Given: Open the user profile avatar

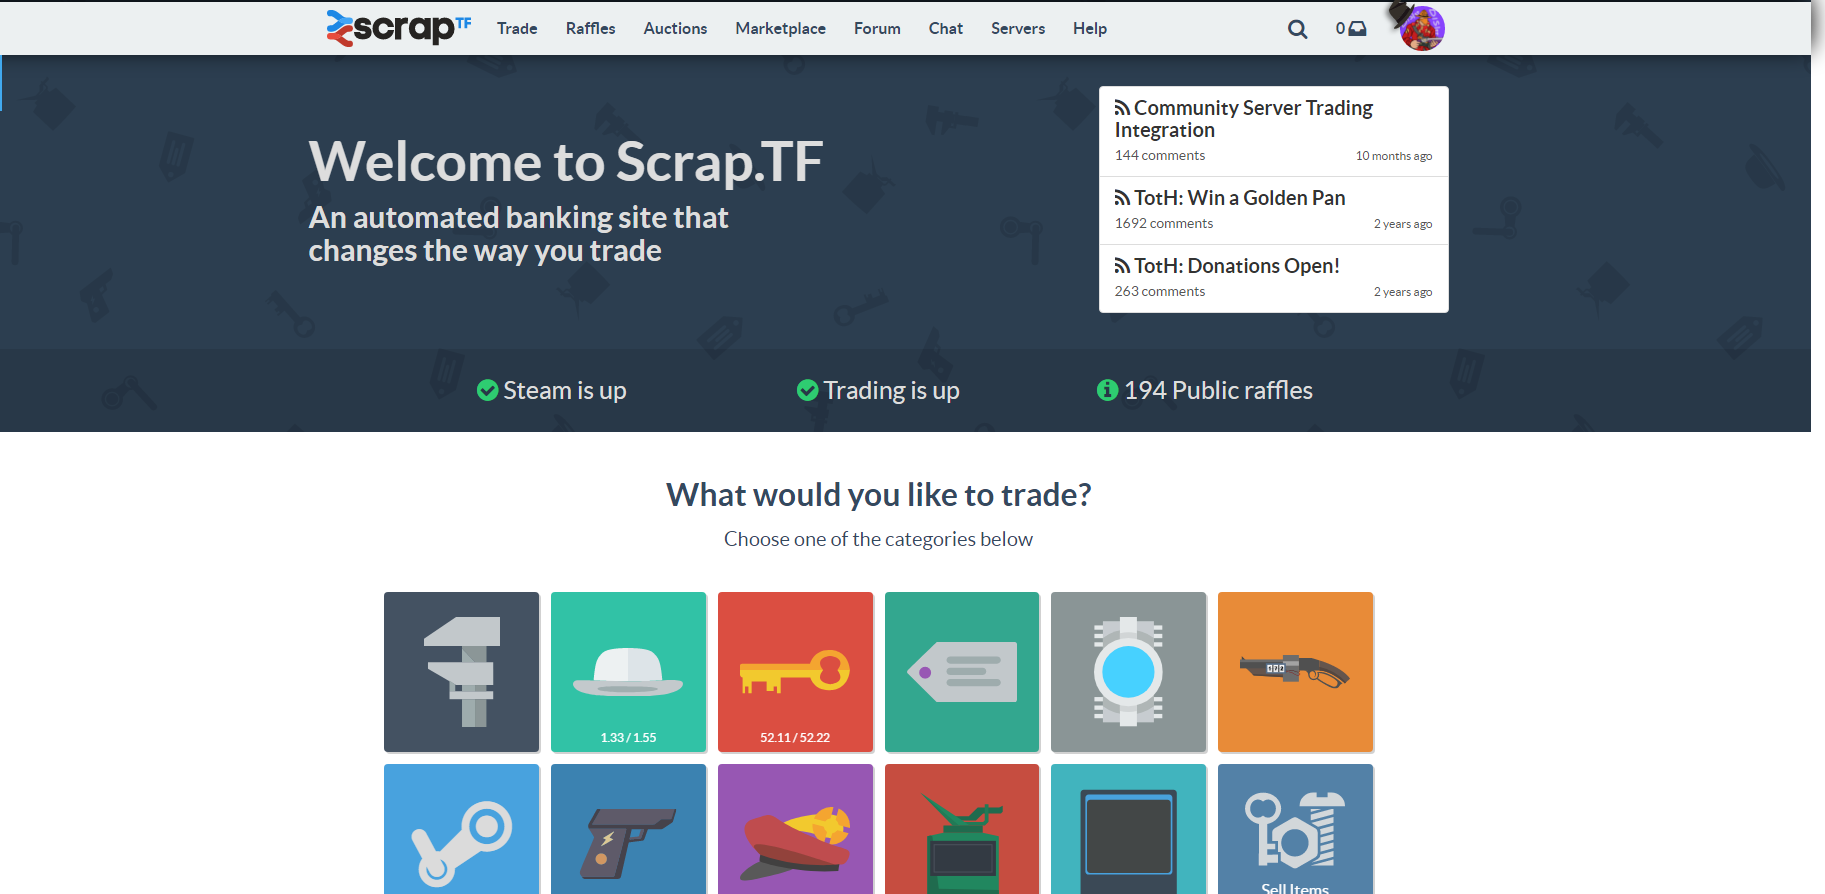Looking at the screenshot, I should click(x=1422, y=28).
